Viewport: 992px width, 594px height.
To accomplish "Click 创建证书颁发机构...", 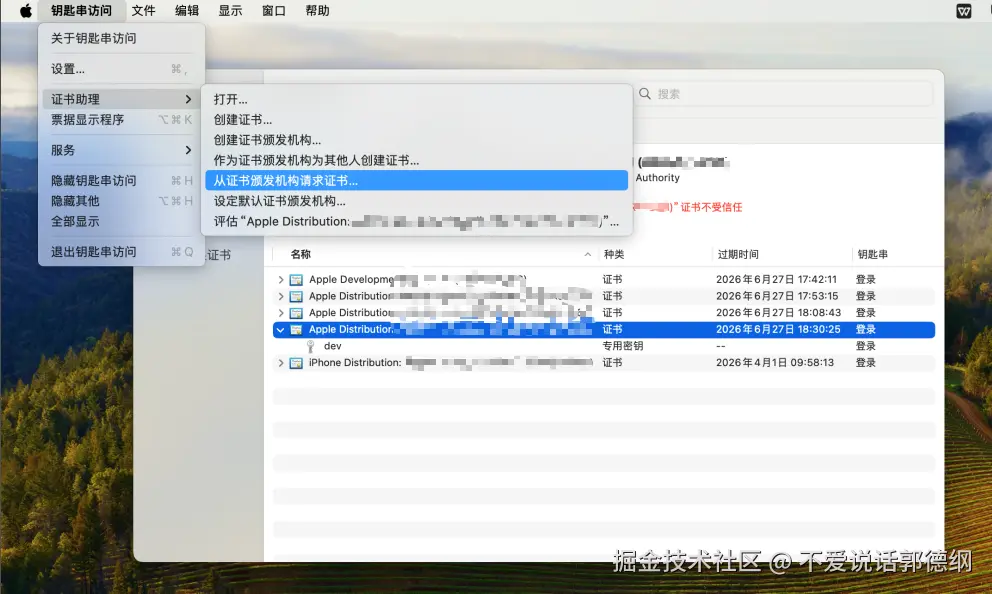I will click(416, 140).
